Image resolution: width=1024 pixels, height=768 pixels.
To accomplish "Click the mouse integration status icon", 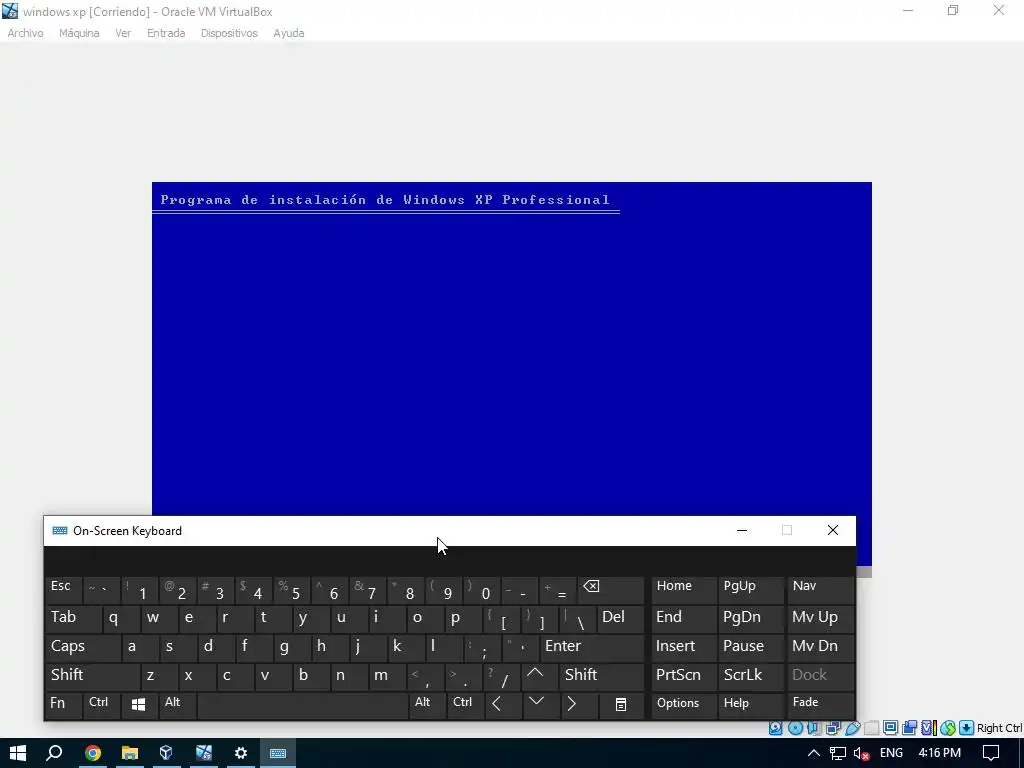I will point(948,728).
